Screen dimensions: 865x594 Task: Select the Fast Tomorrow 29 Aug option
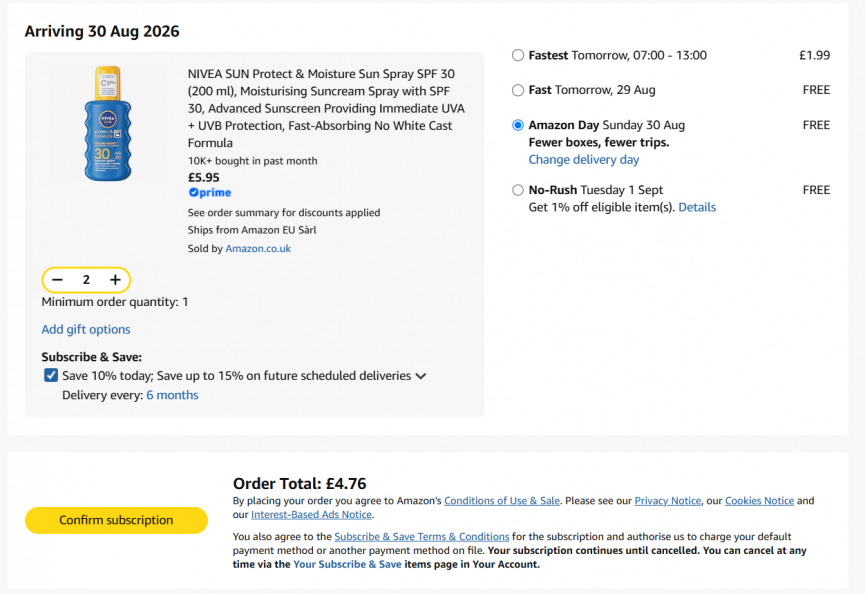coord(517,90)
